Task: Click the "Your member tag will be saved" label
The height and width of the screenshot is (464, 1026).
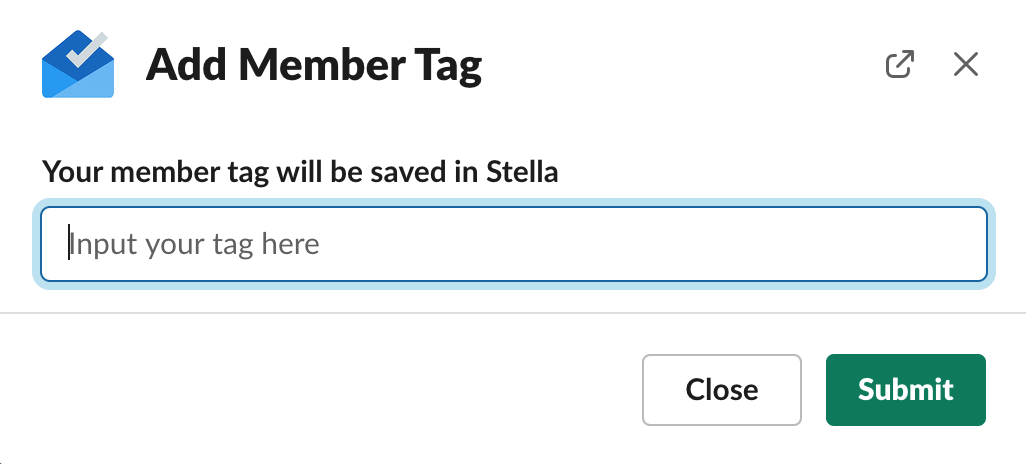Action: coord(300,172)
